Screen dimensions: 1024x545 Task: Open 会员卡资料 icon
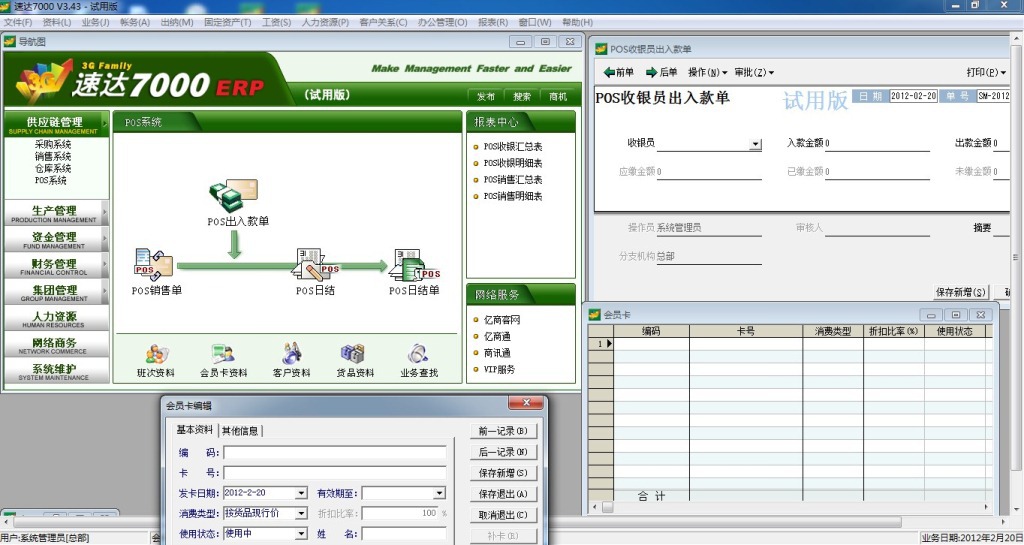point(223,354)
